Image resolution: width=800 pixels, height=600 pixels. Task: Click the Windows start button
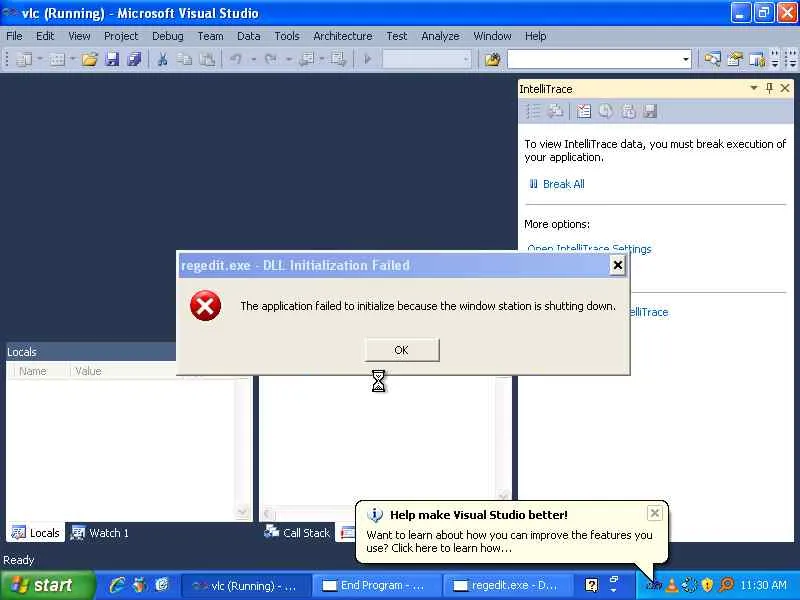(x=47, y=585)
